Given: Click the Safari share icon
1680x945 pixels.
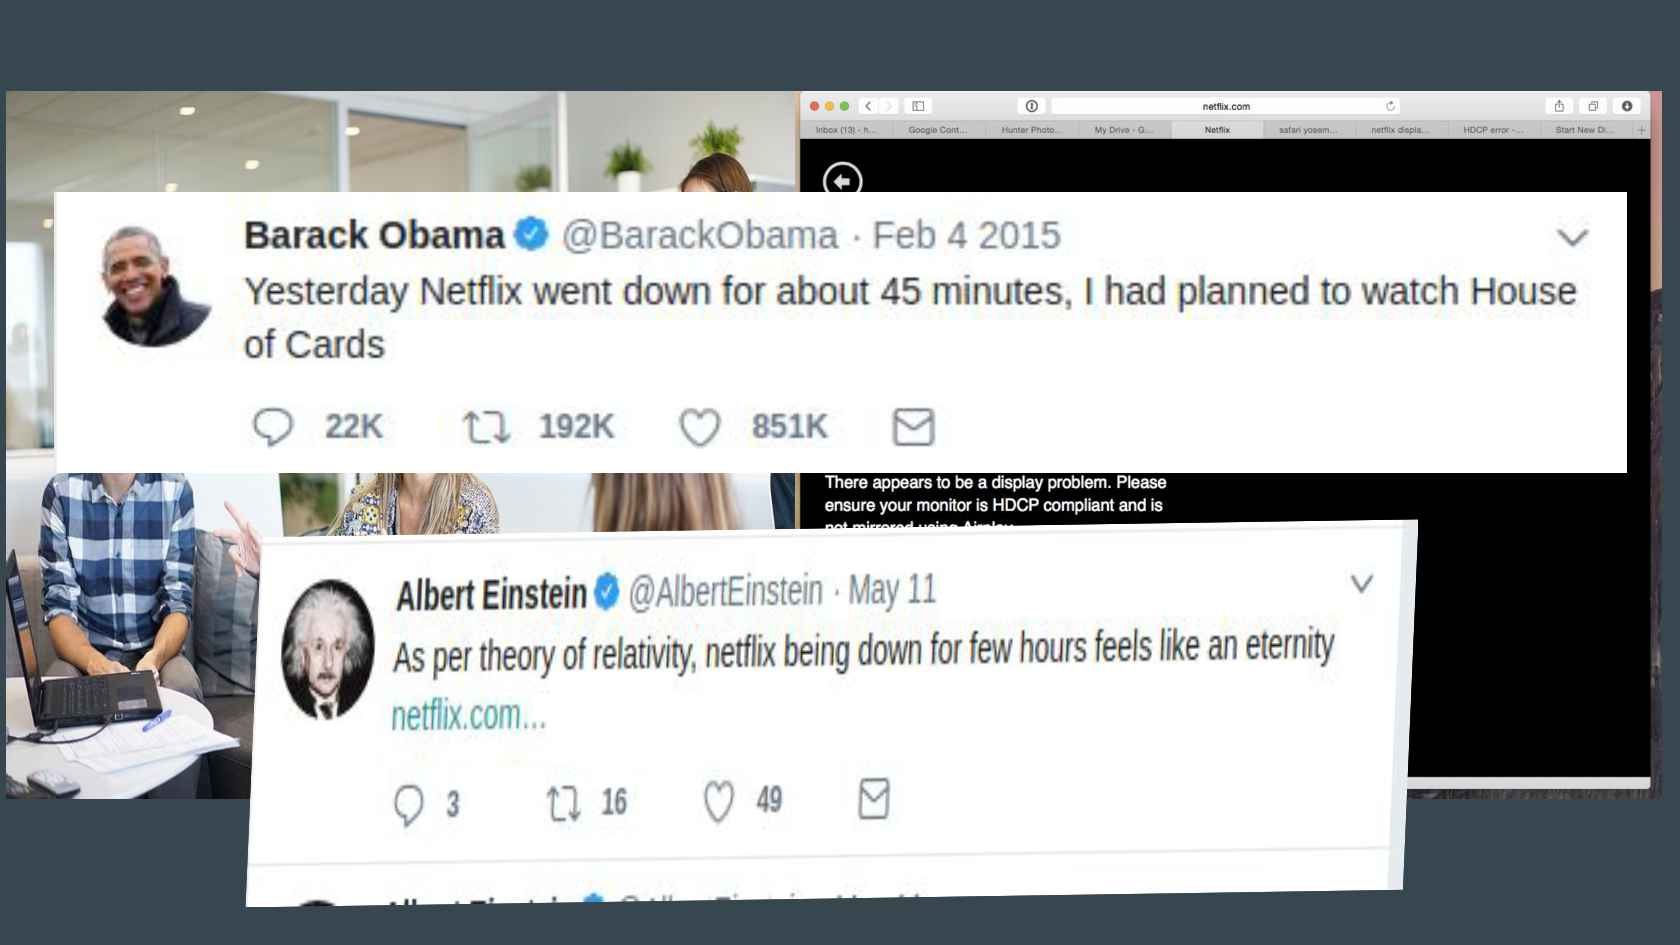Looking at the screenshot, I should coord(1559,106).
